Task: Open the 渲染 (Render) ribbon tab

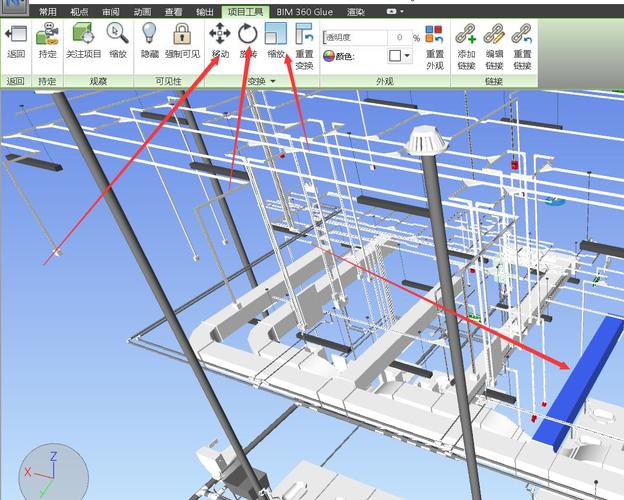Action: (355, 12)
